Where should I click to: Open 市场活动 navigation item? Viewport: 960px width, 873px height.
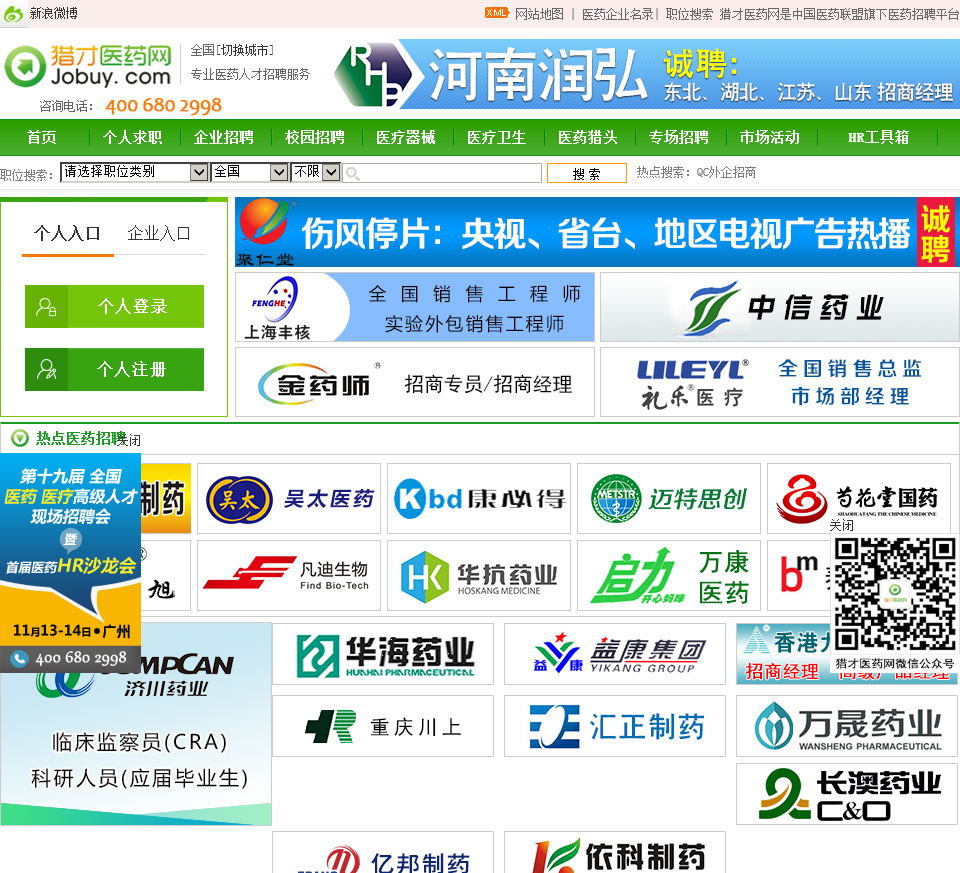(770, 137)
